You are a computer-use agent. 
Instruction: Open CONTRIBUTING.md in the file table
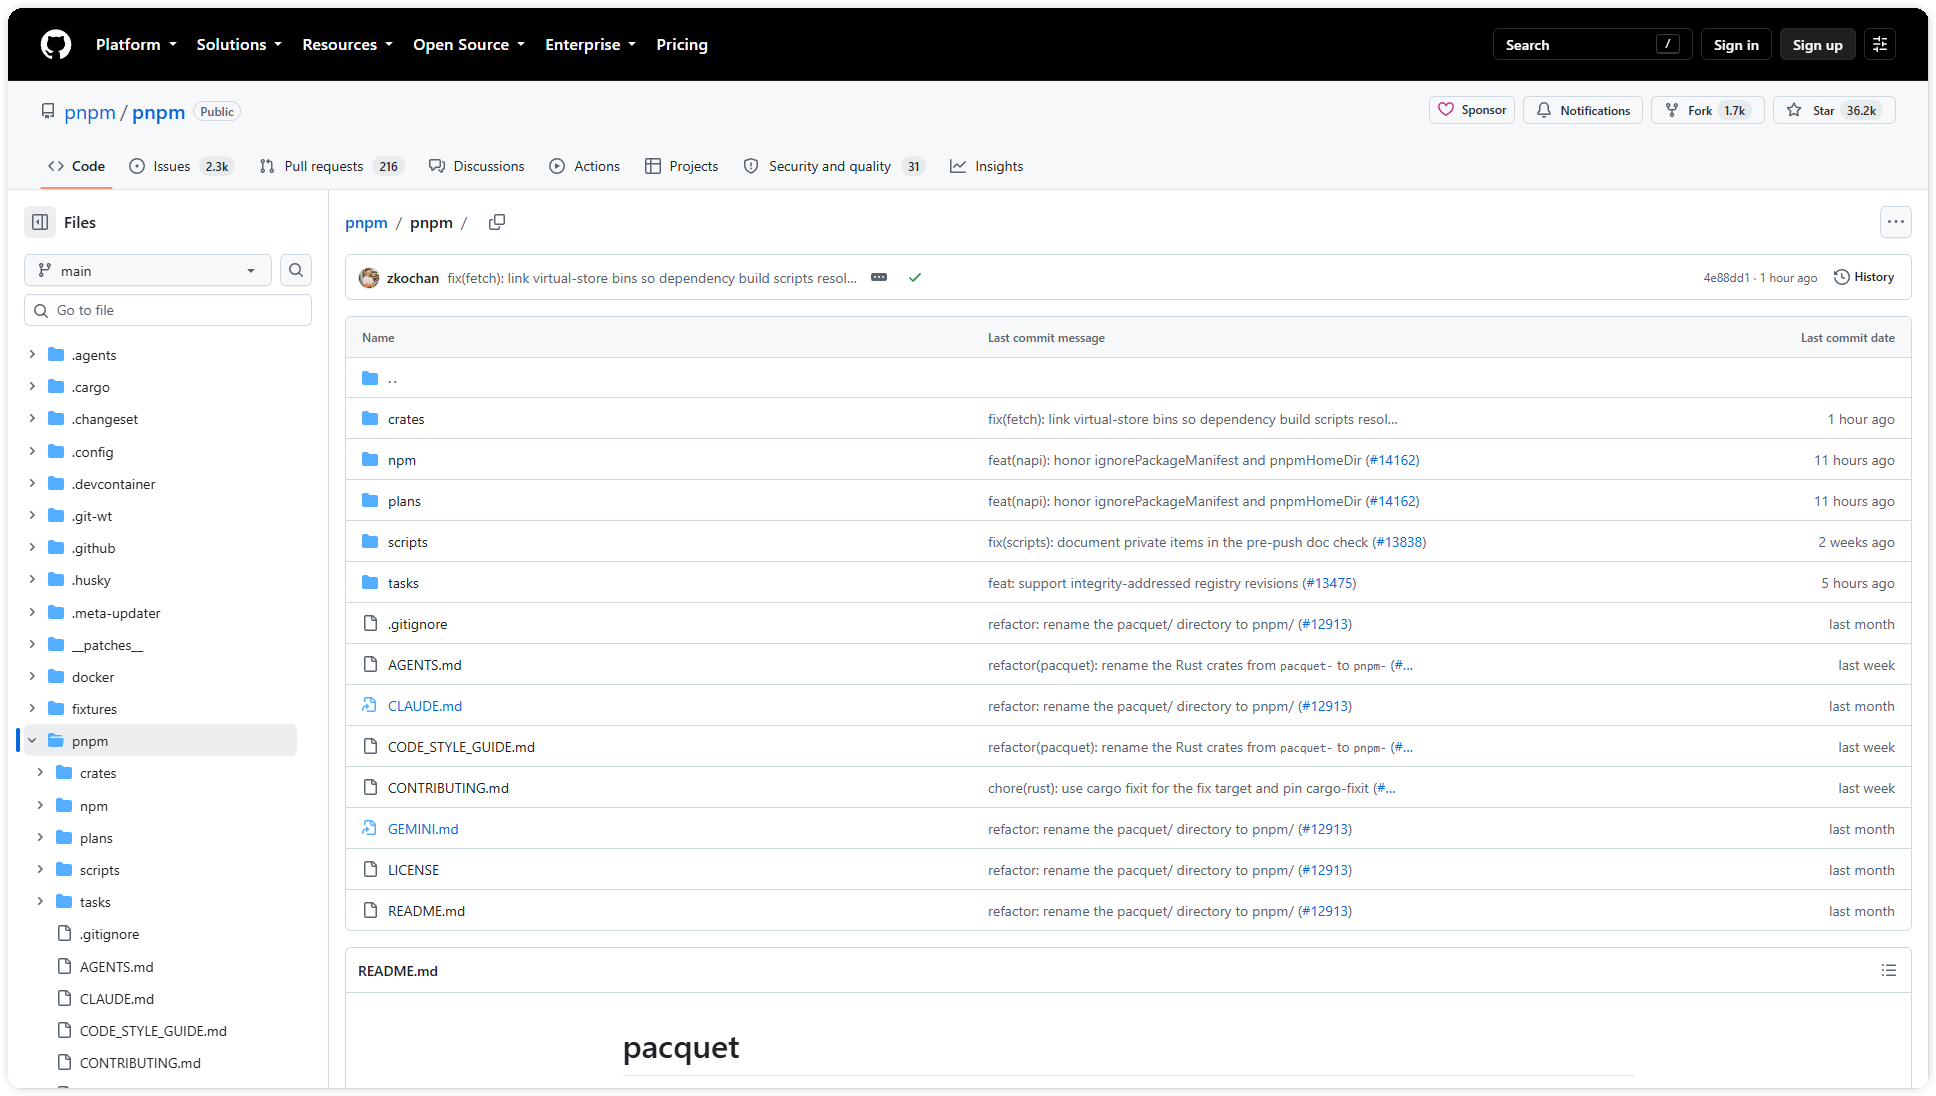pos(448,788)
